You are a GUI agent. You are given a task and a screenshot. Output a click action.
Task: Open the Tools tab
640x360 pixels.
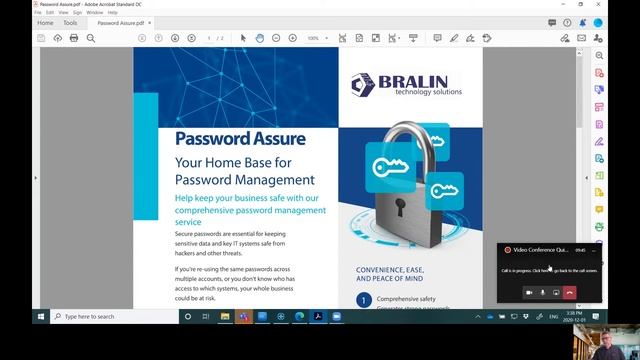tap(70, 23)
